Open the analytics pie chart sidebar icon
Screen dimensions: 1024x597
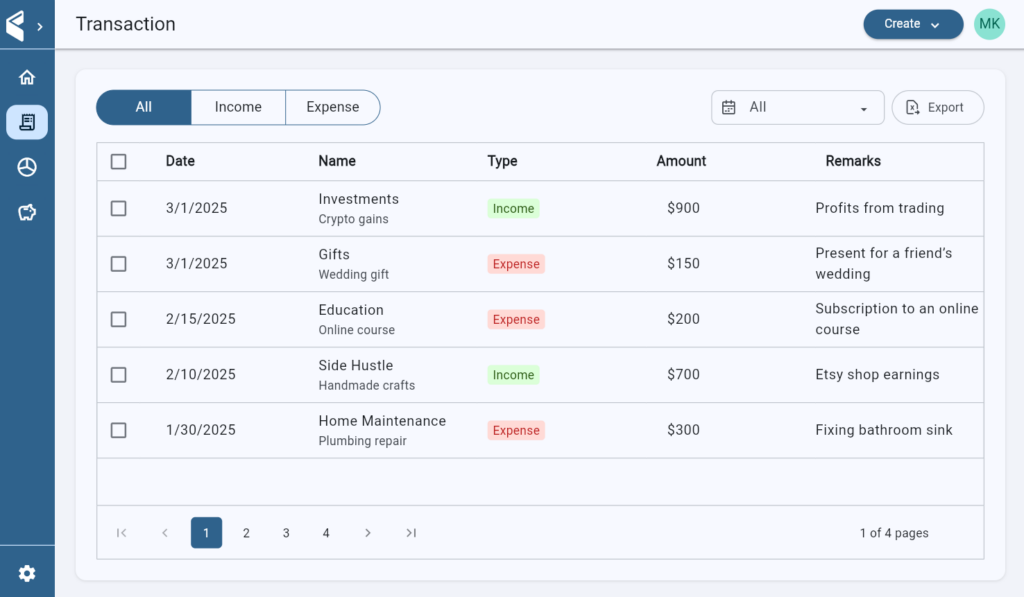coord(27,167)
